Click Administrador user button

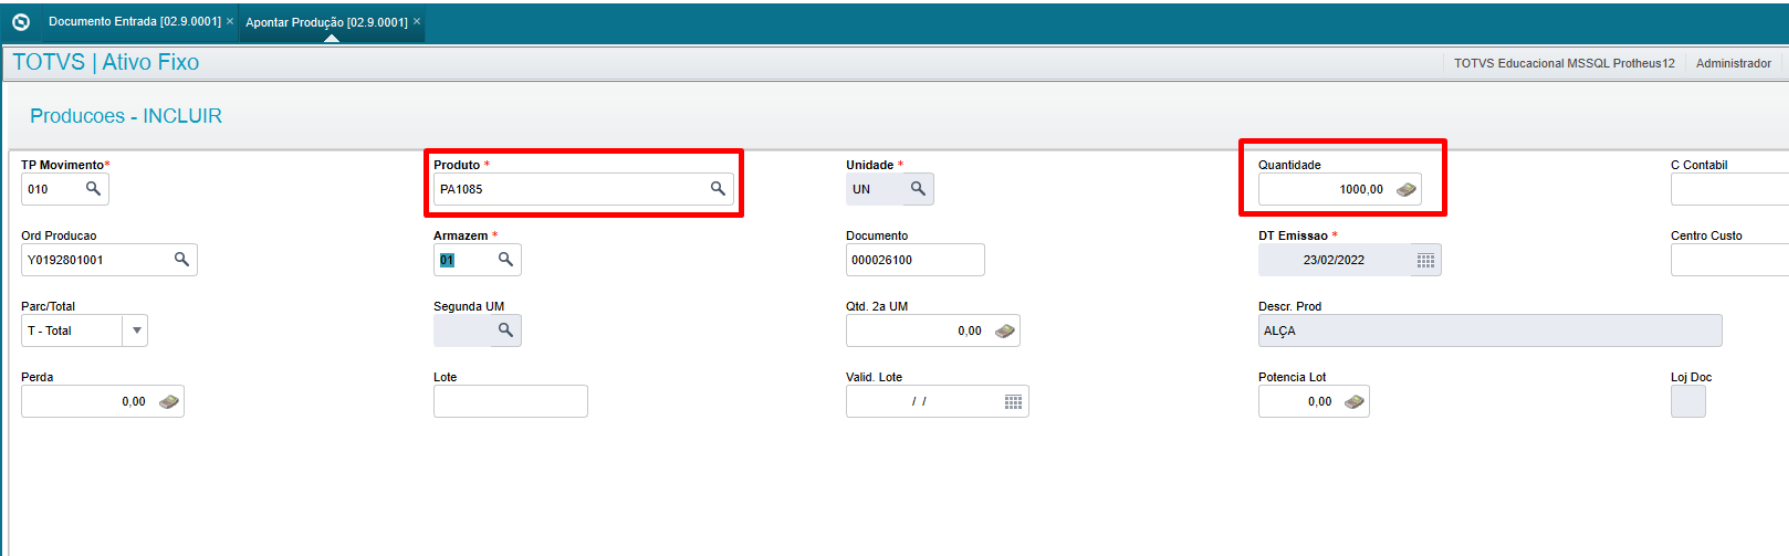tap(1733, 63)
